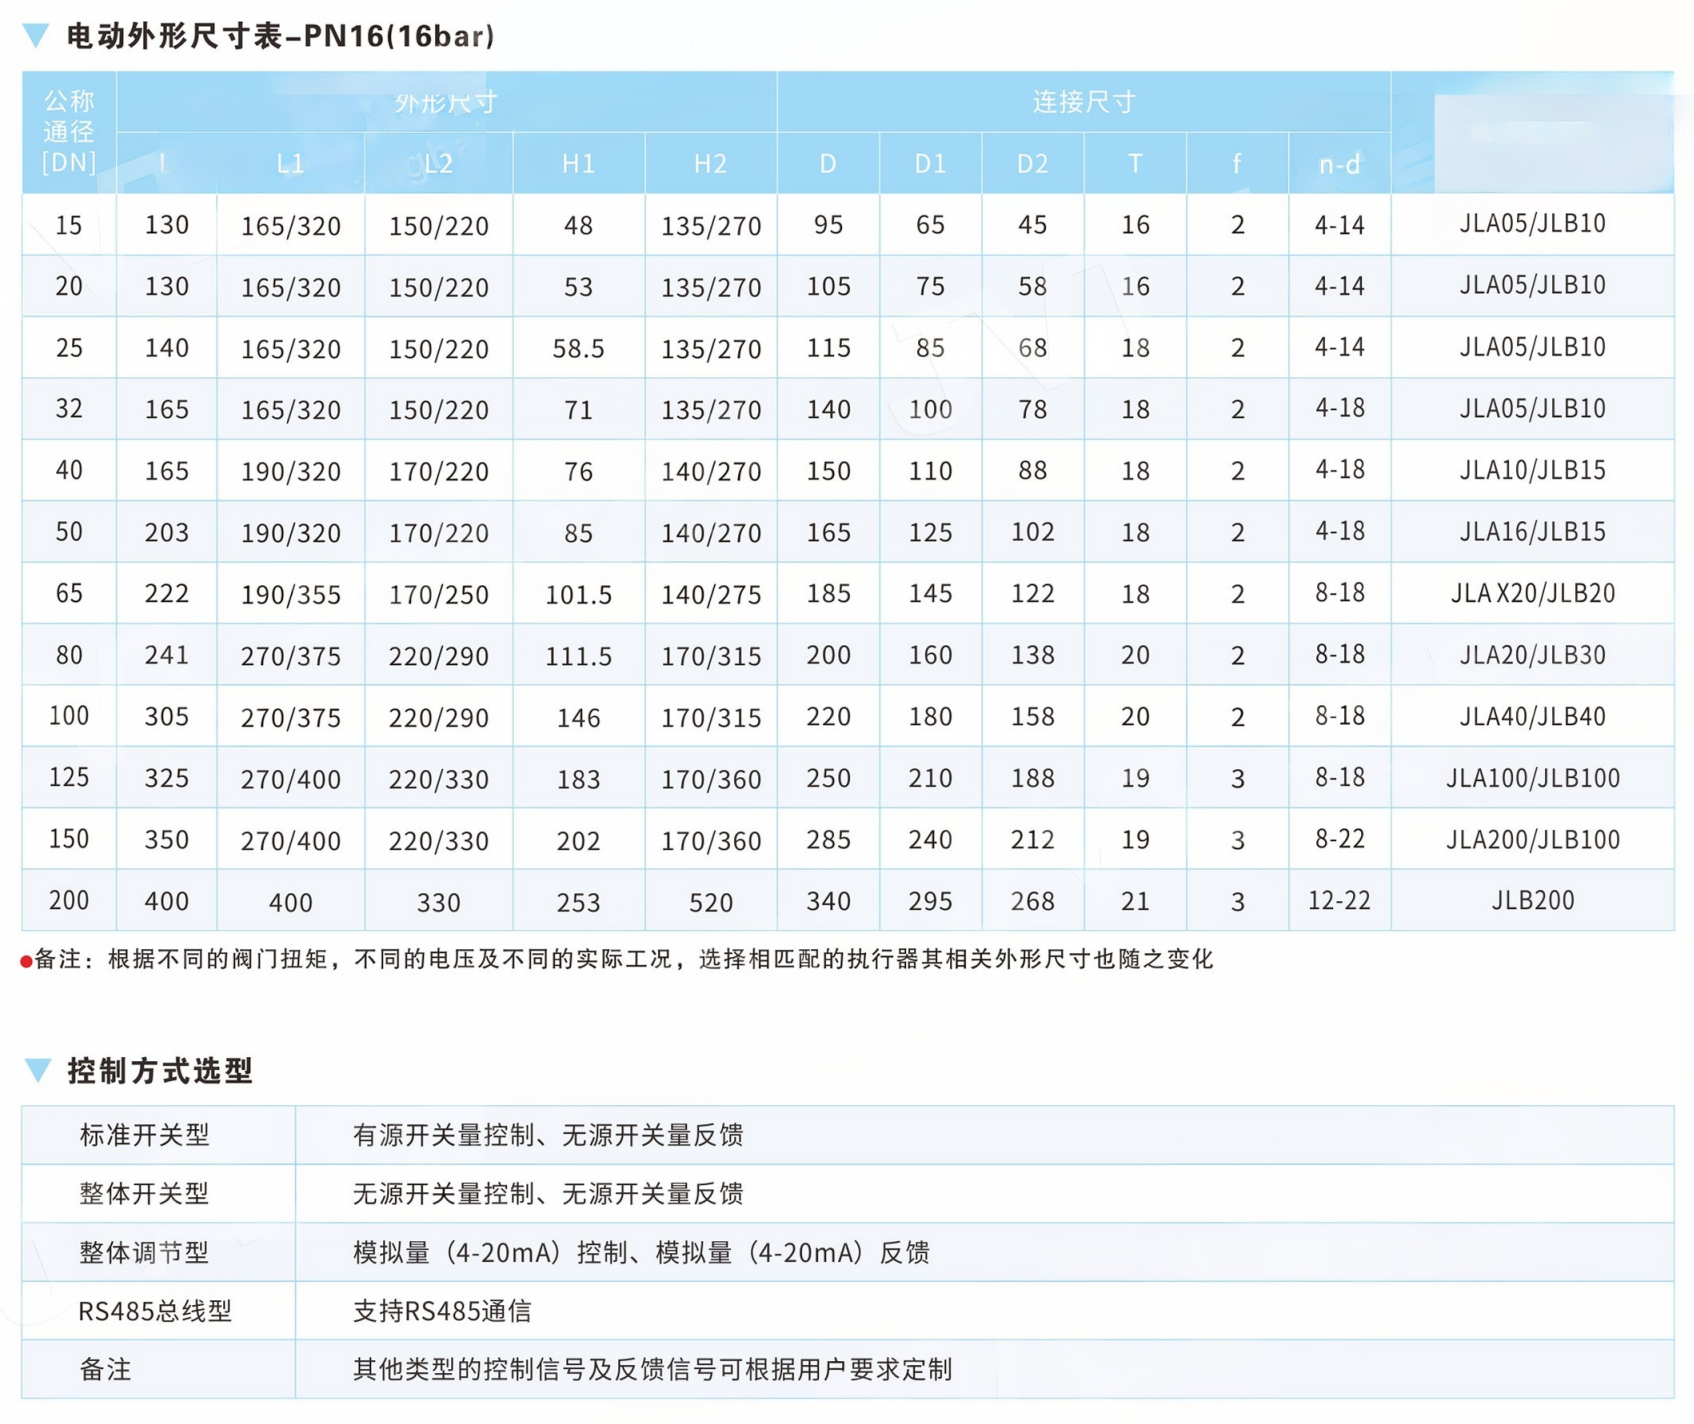Collapse the 控制方式选型 section triangle
The width and height of the screenshot is (1694, 1424).
point(37,1068)
